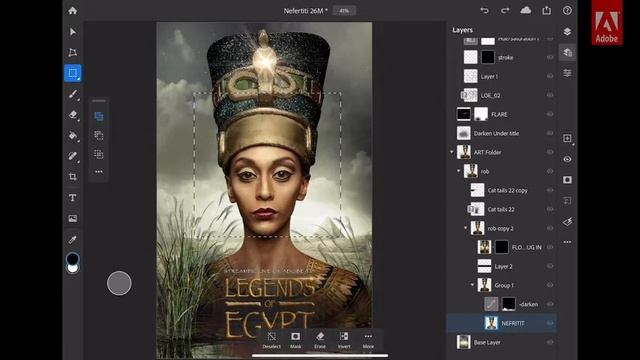640x360 pixels.
Task: Collapse the Group 1 folder
Action: click(472, 285)
